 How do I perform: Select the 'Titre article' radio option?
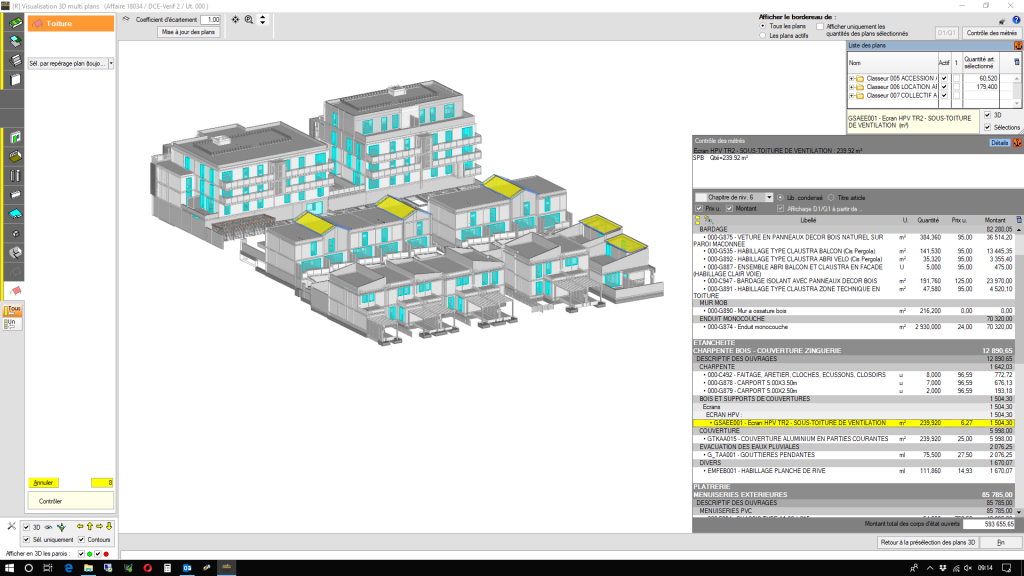click(831, 197)
